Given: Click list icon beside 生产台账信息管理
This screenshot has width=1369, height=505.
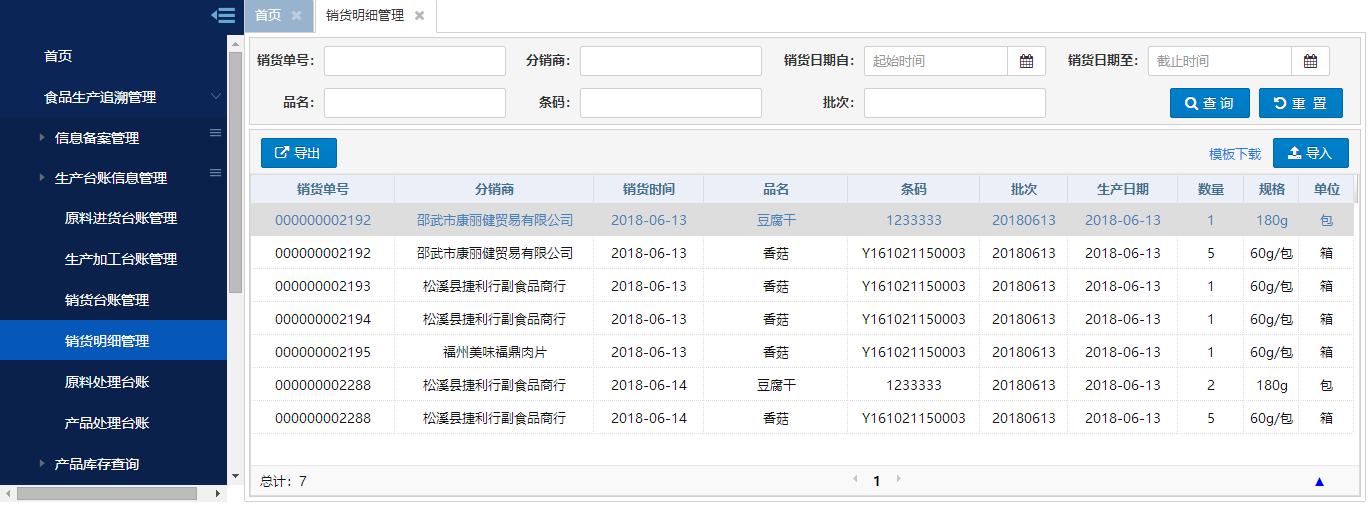Looking at the screenshot, I should (x=214, y=173).
